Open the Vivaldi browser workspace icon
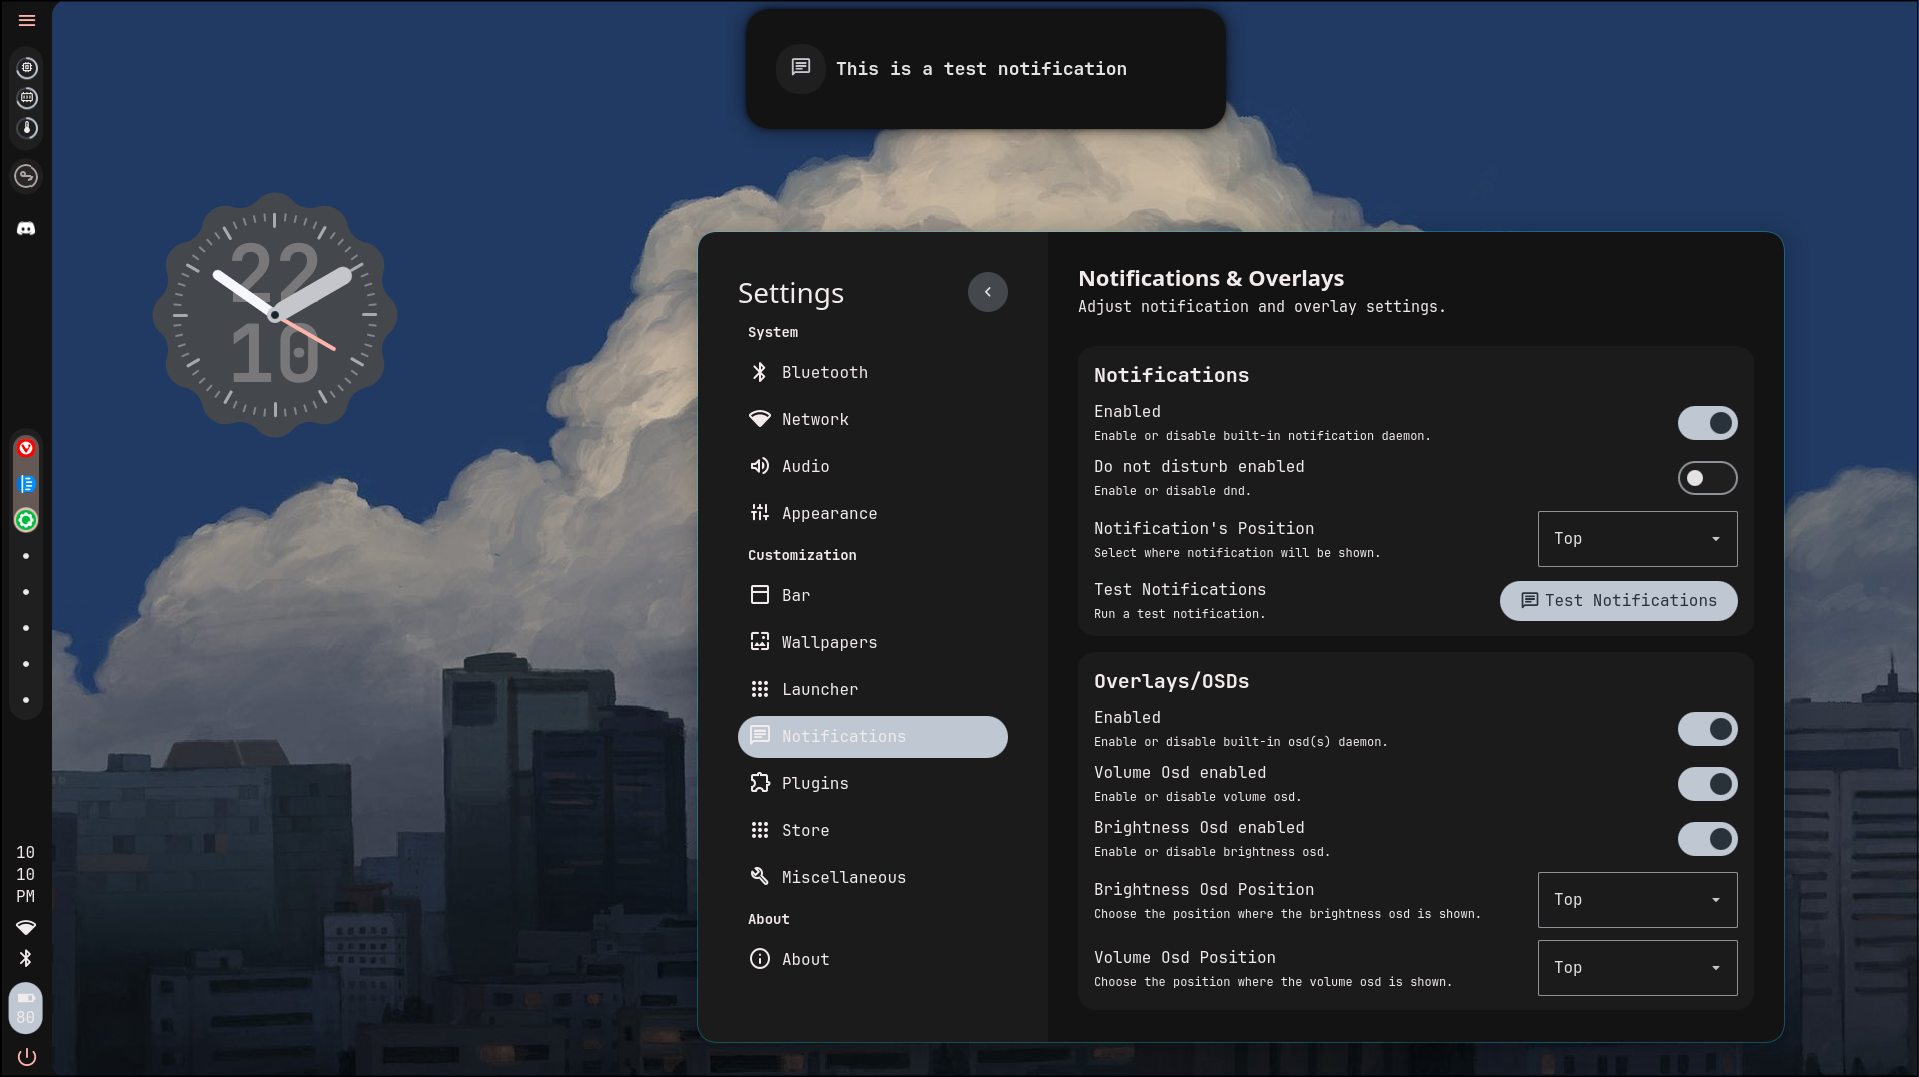This screenshot has width=1919, height=1077. [26, 448]
